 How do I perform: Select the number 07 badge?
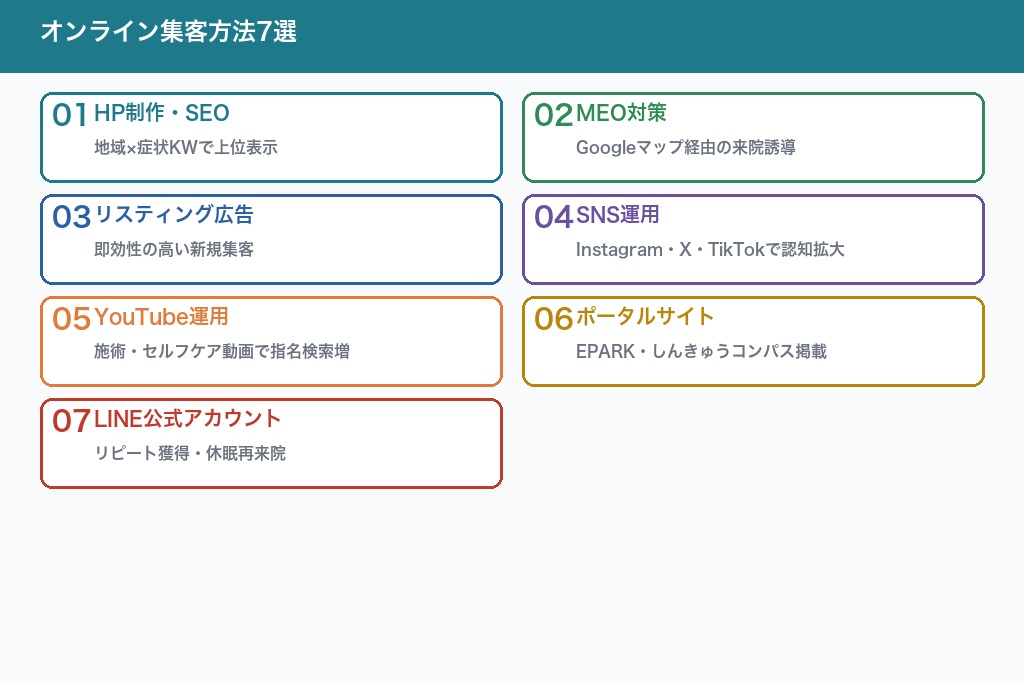(x=70, y=421)
